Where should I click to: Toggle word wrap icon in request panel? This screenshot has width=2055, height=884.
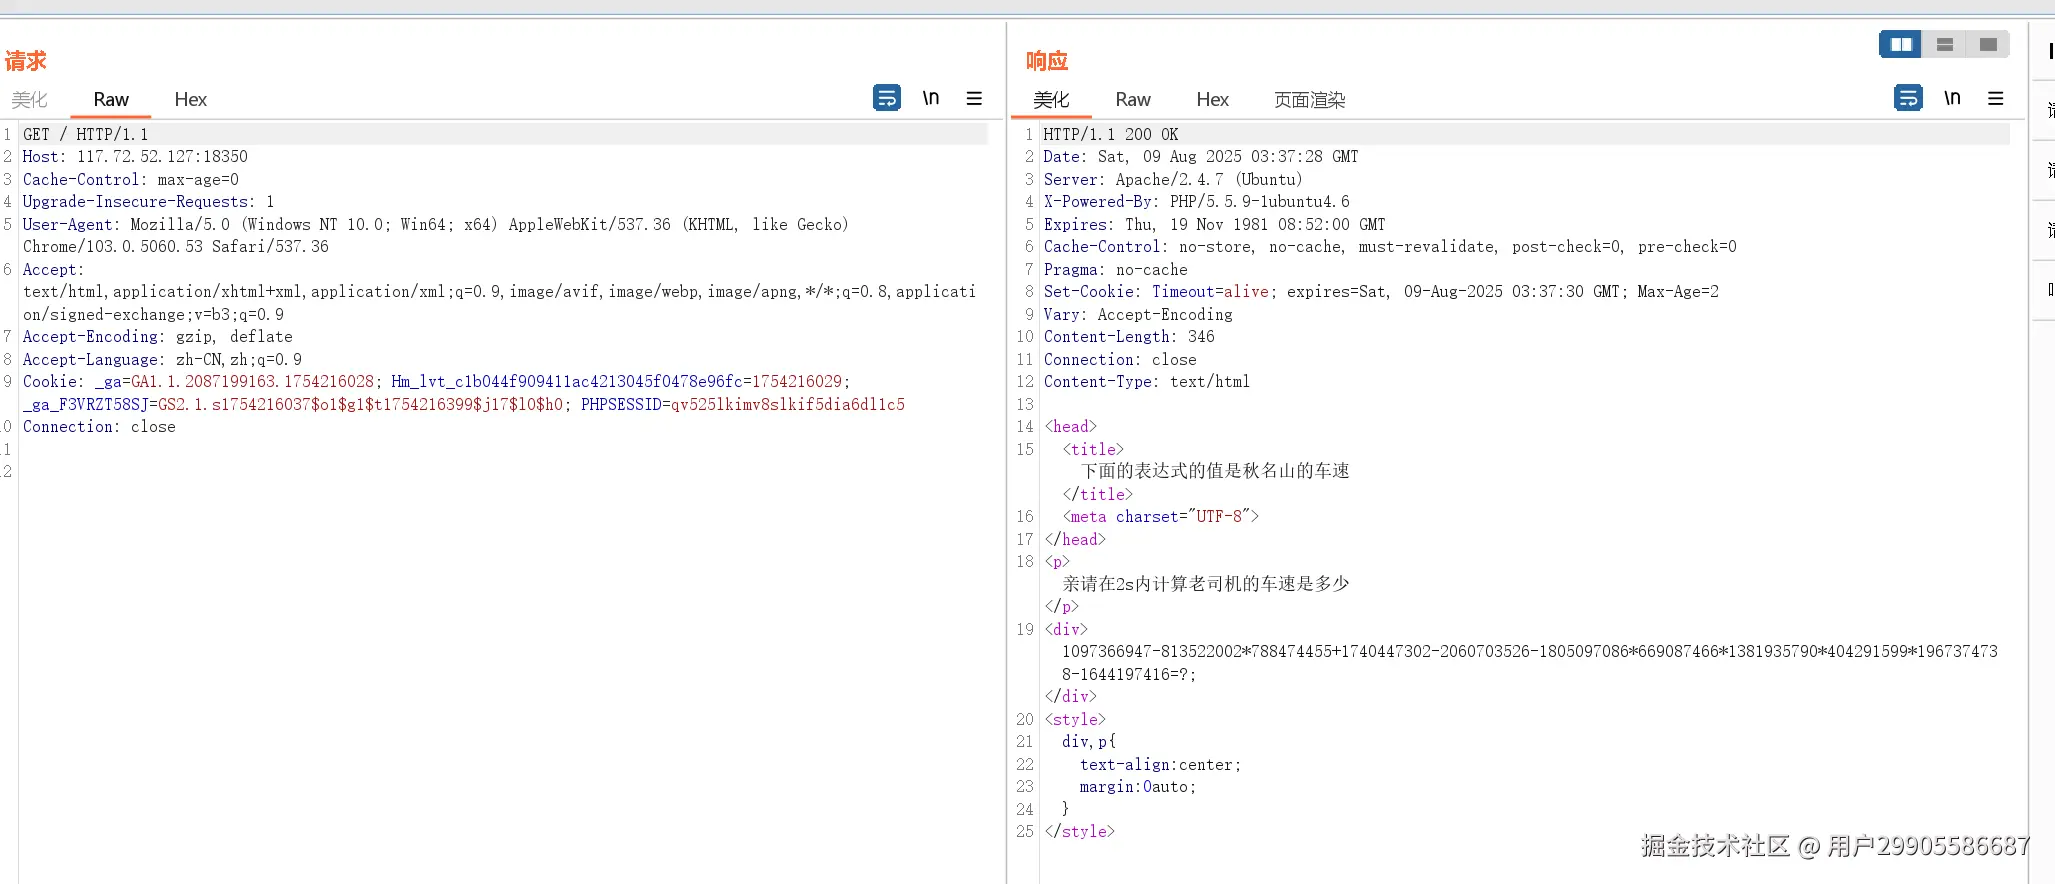click(887, 97)
